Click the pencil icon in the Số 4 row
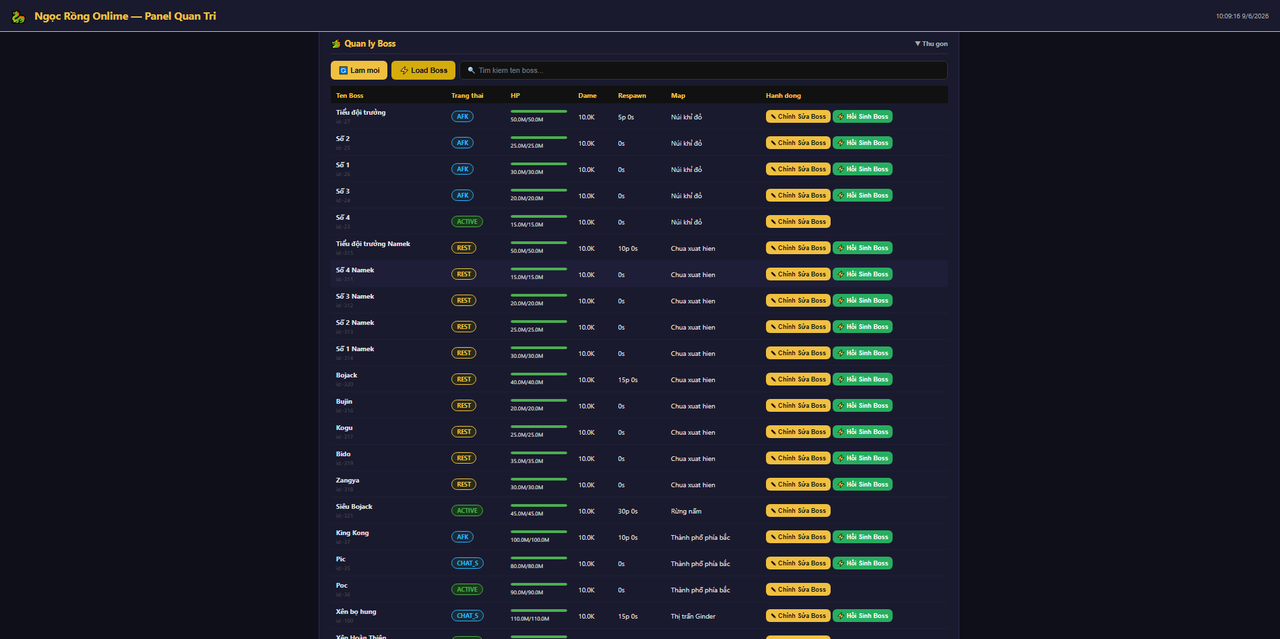 (x=774, y=222)
